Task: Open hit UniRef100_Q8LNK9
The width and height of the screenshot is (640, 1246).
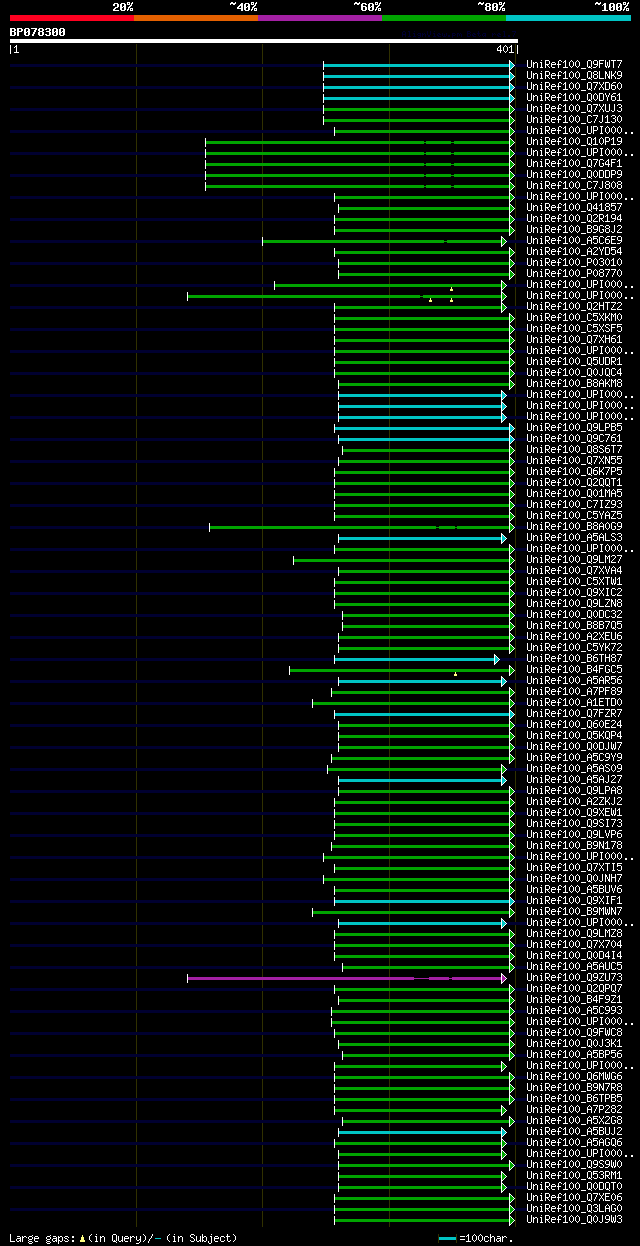Action: click(x=574, y=75)
